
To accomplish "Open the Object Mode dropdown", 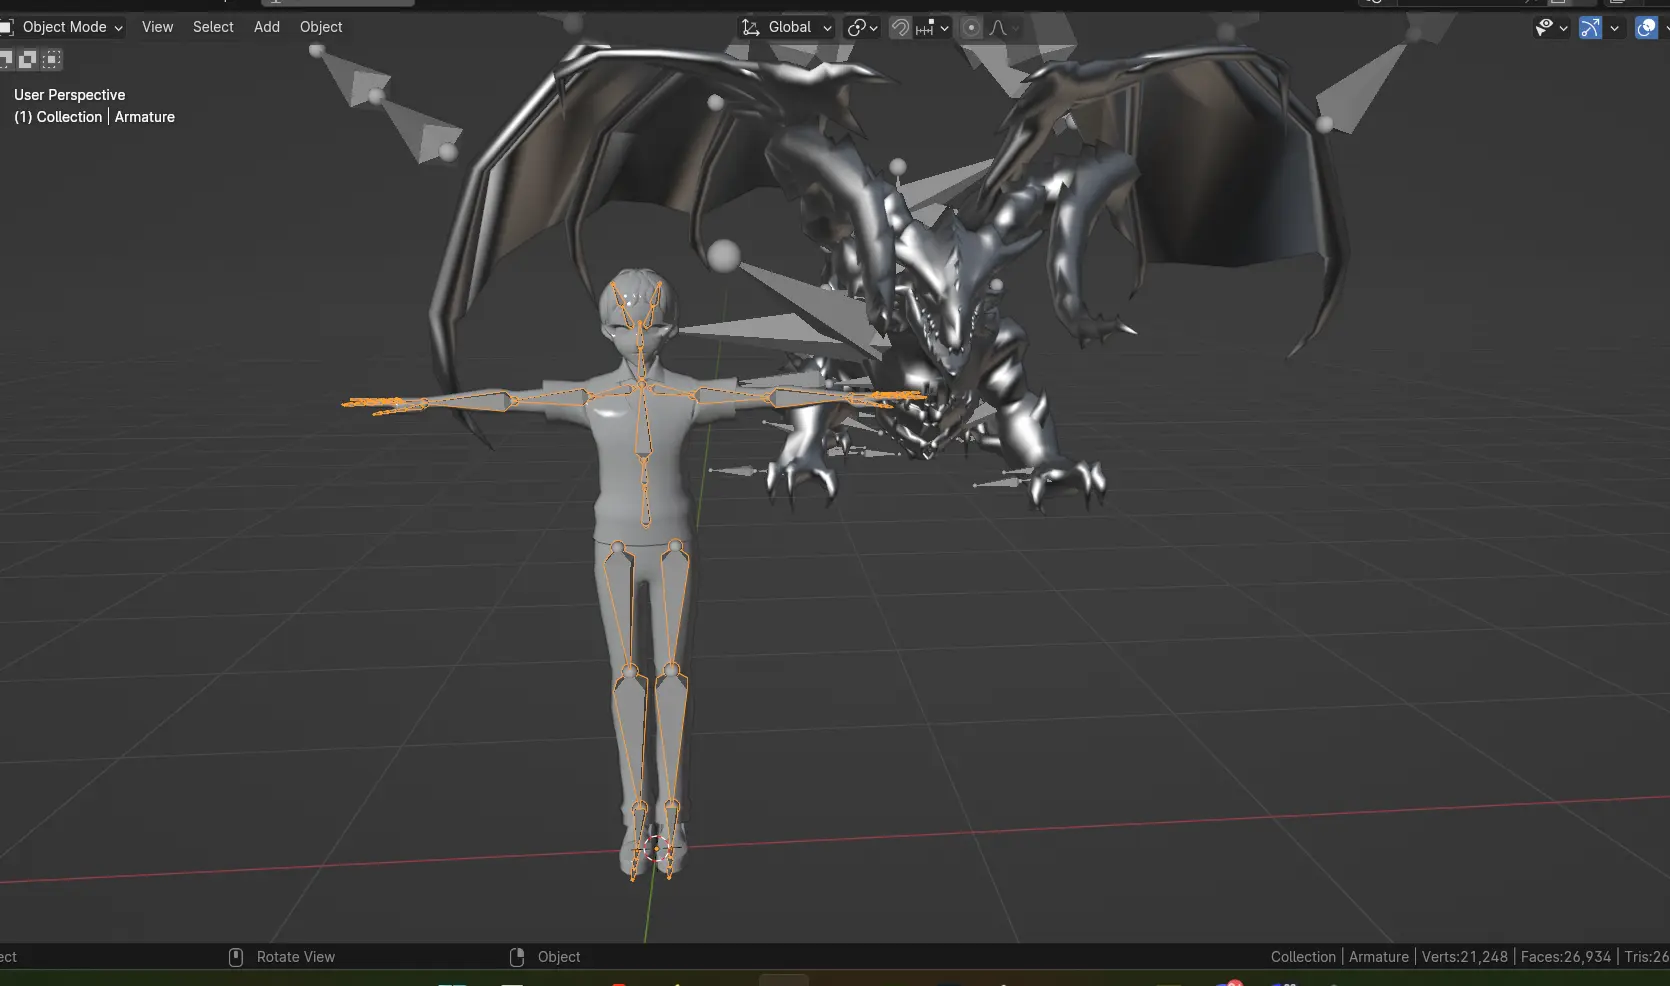I will click(x=62, y=27).
